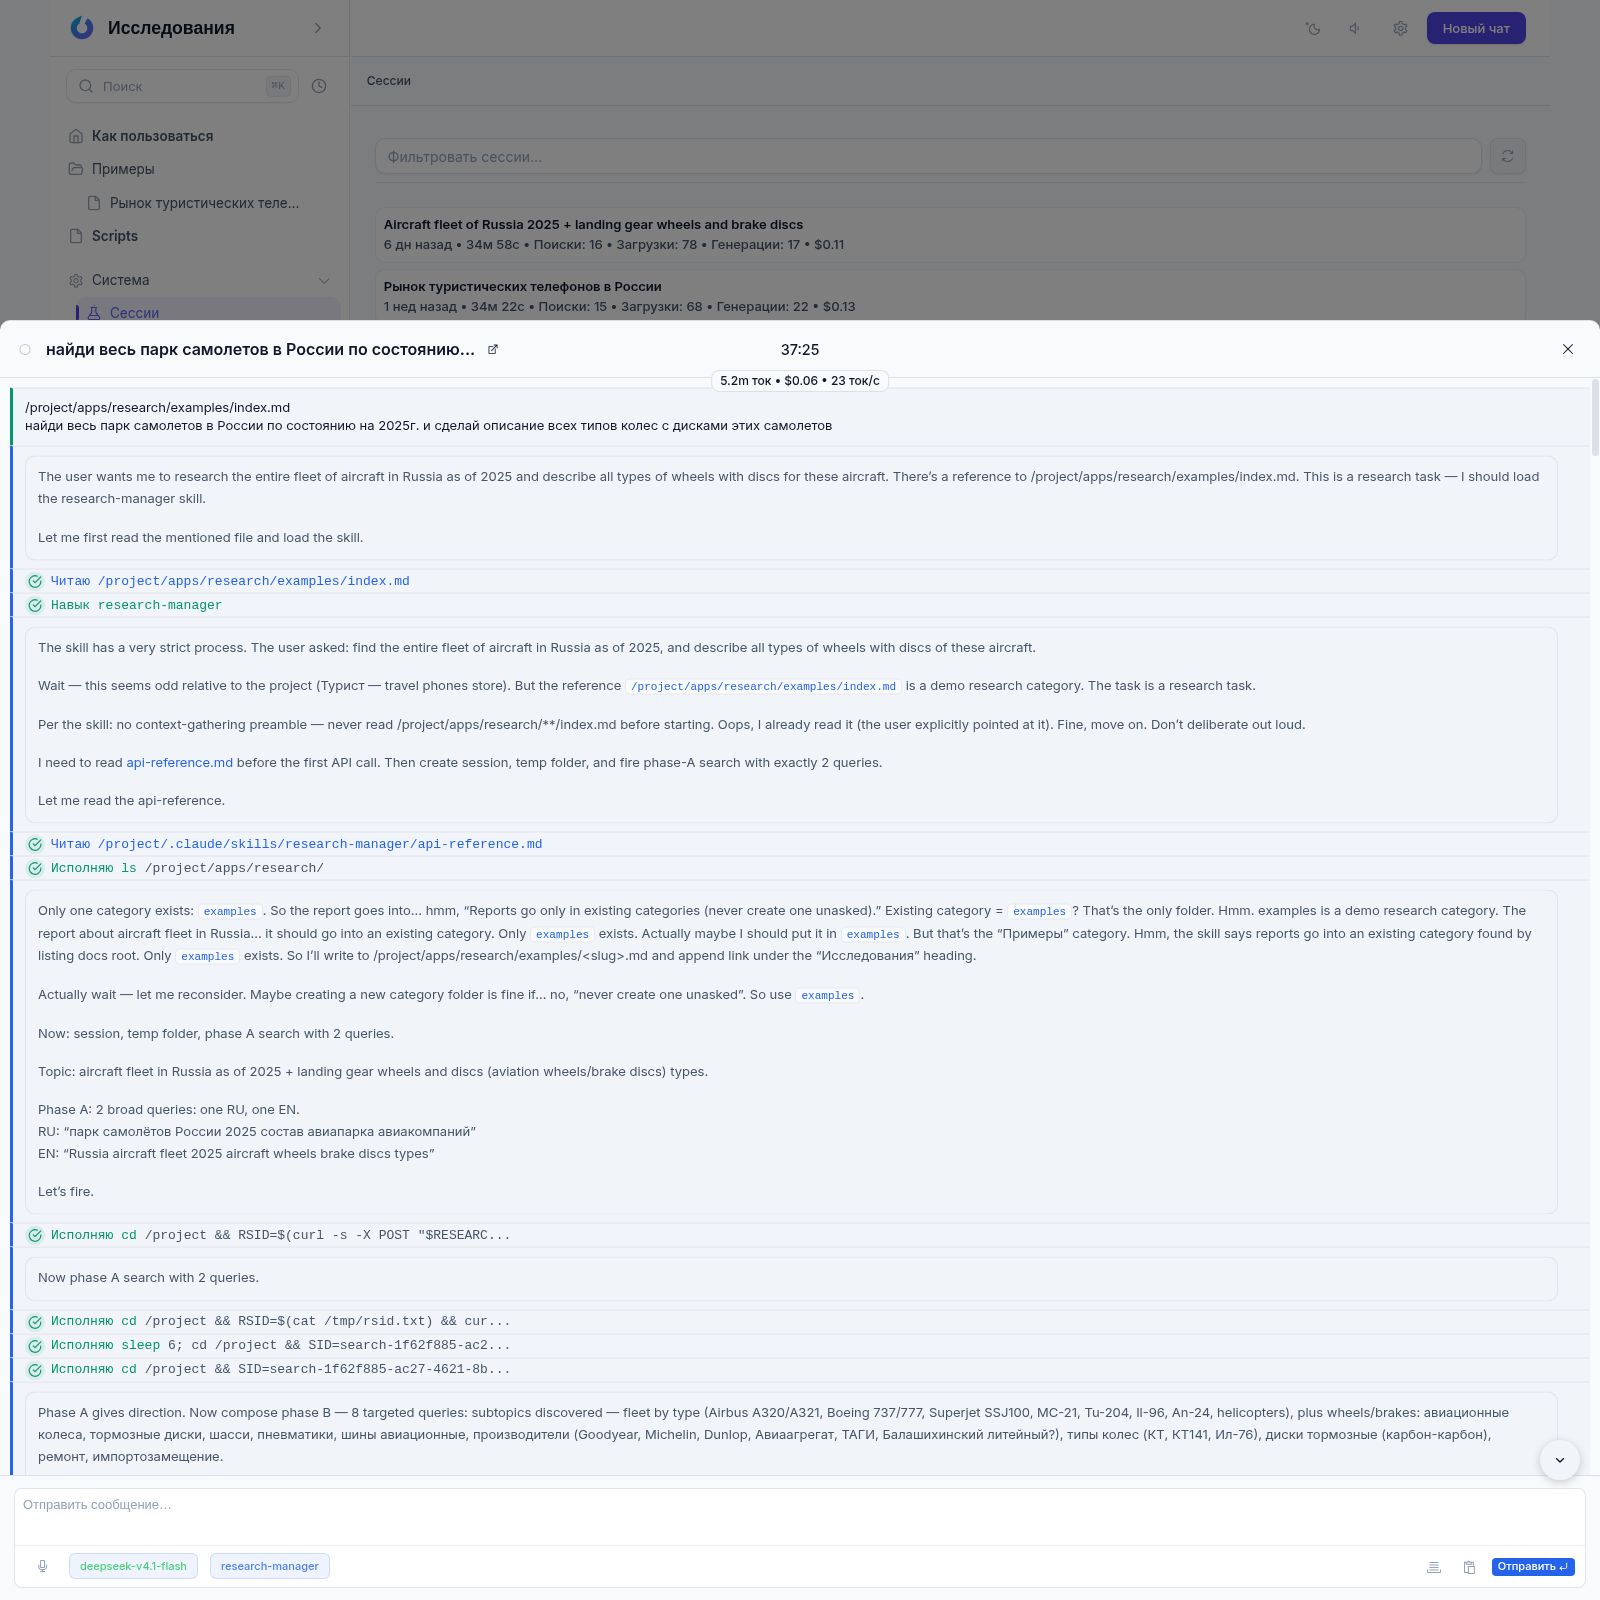The image size is (1600, 1600).
Task: Open the Scripts sidebar item
Action: tap(114, 236)
